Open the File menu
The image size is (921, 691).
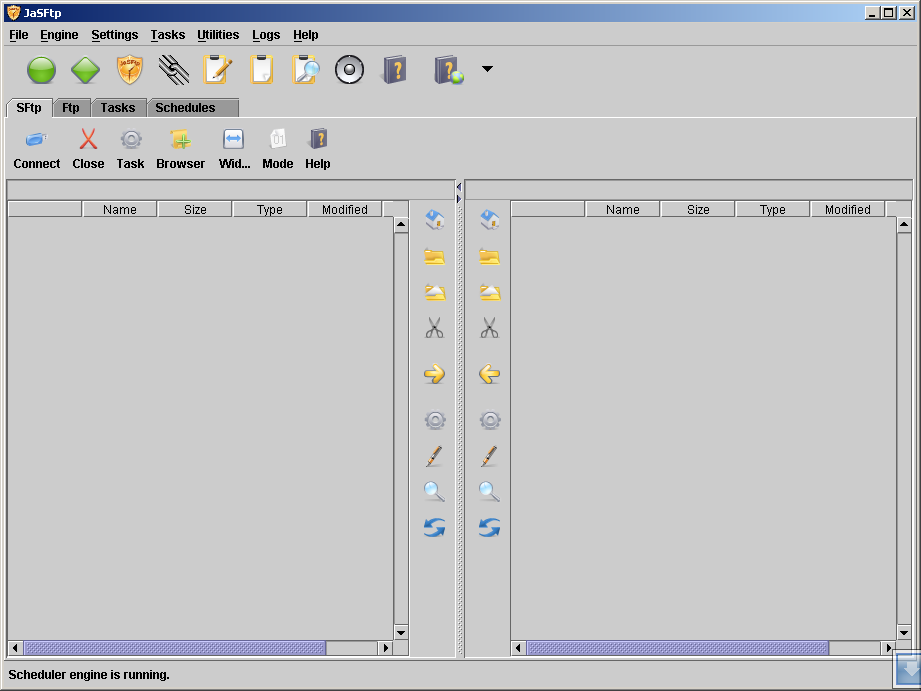[19, 35]
